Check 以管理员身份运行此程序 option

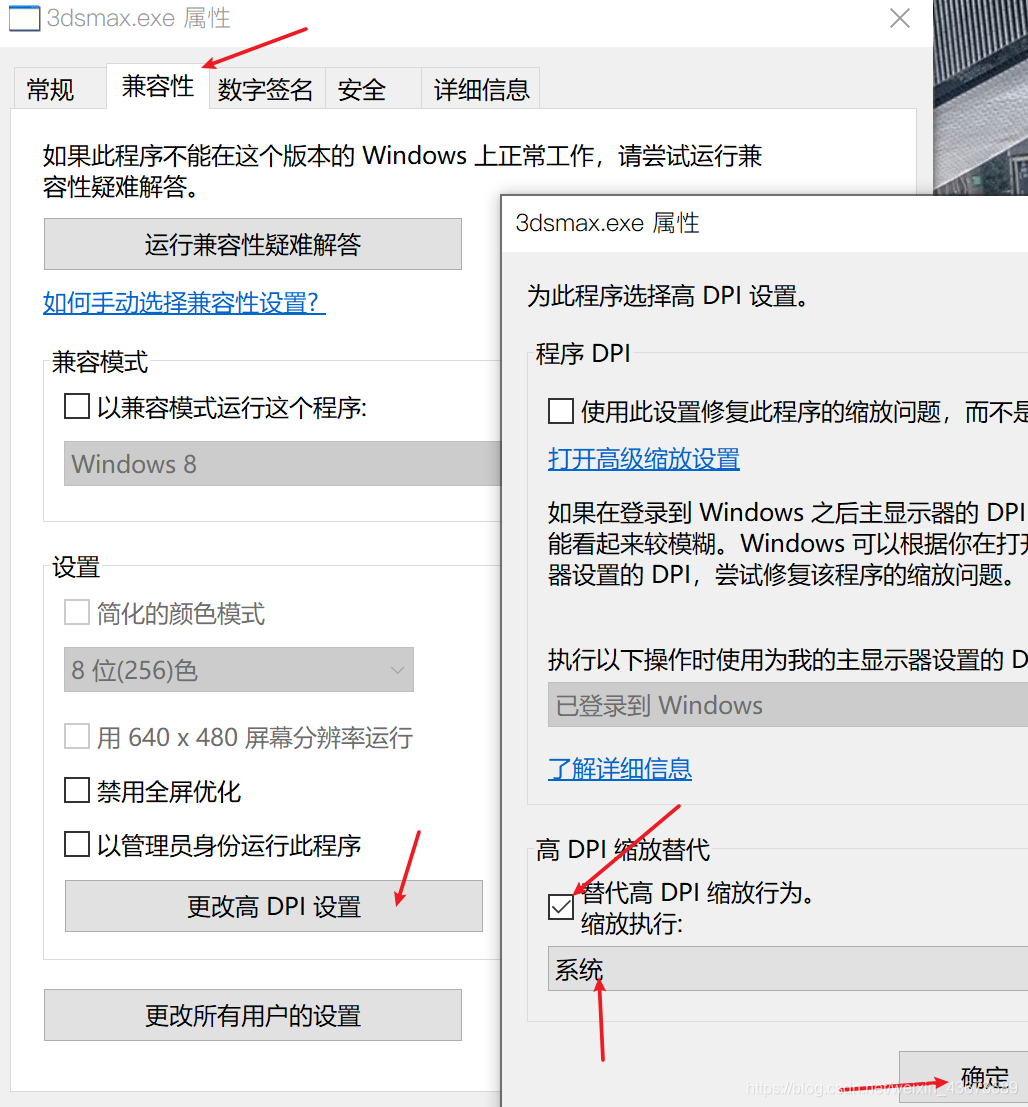(x=77, y=844)
